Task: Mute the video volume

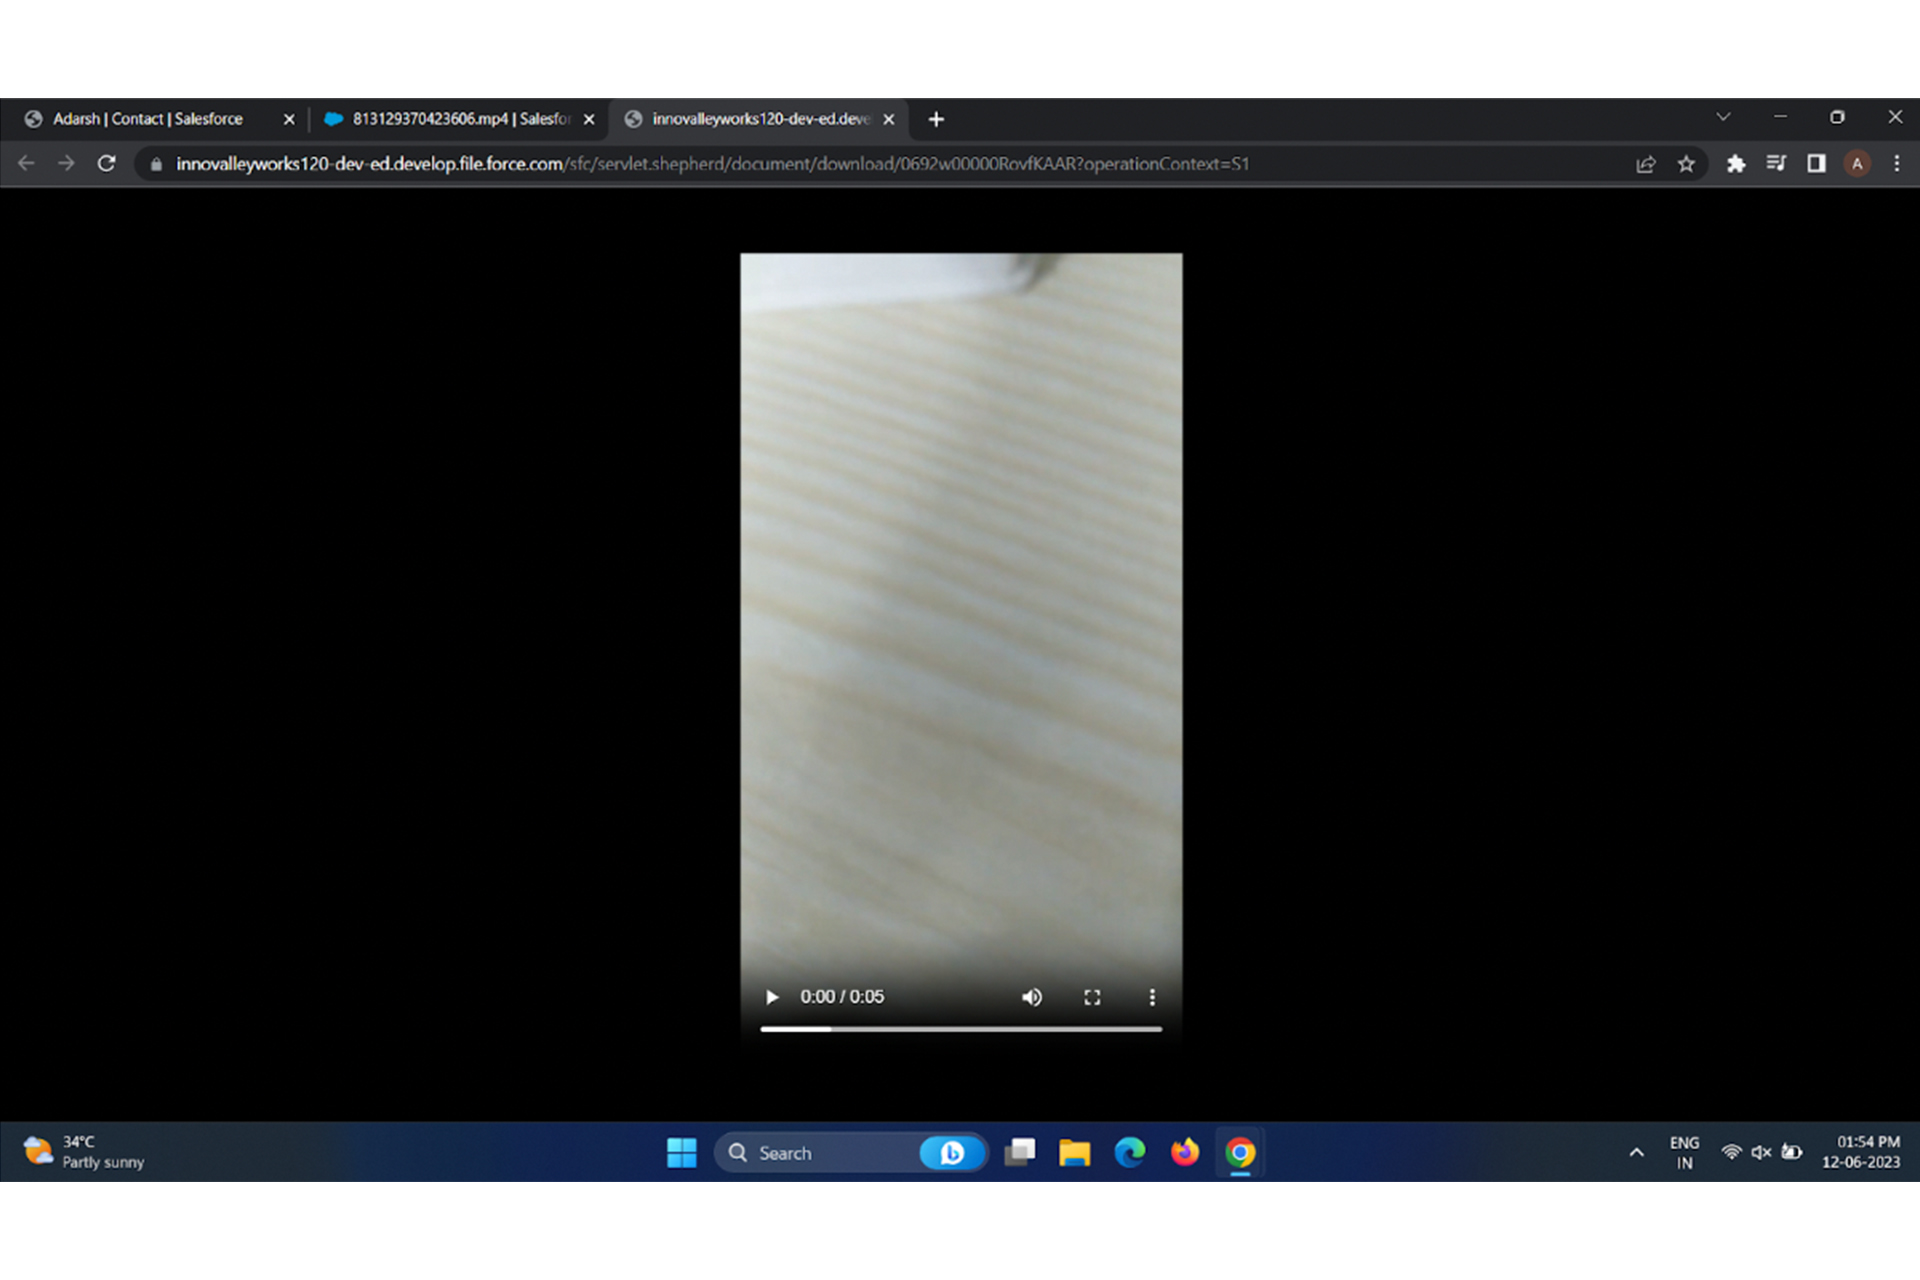Action: coord(1031,997)
